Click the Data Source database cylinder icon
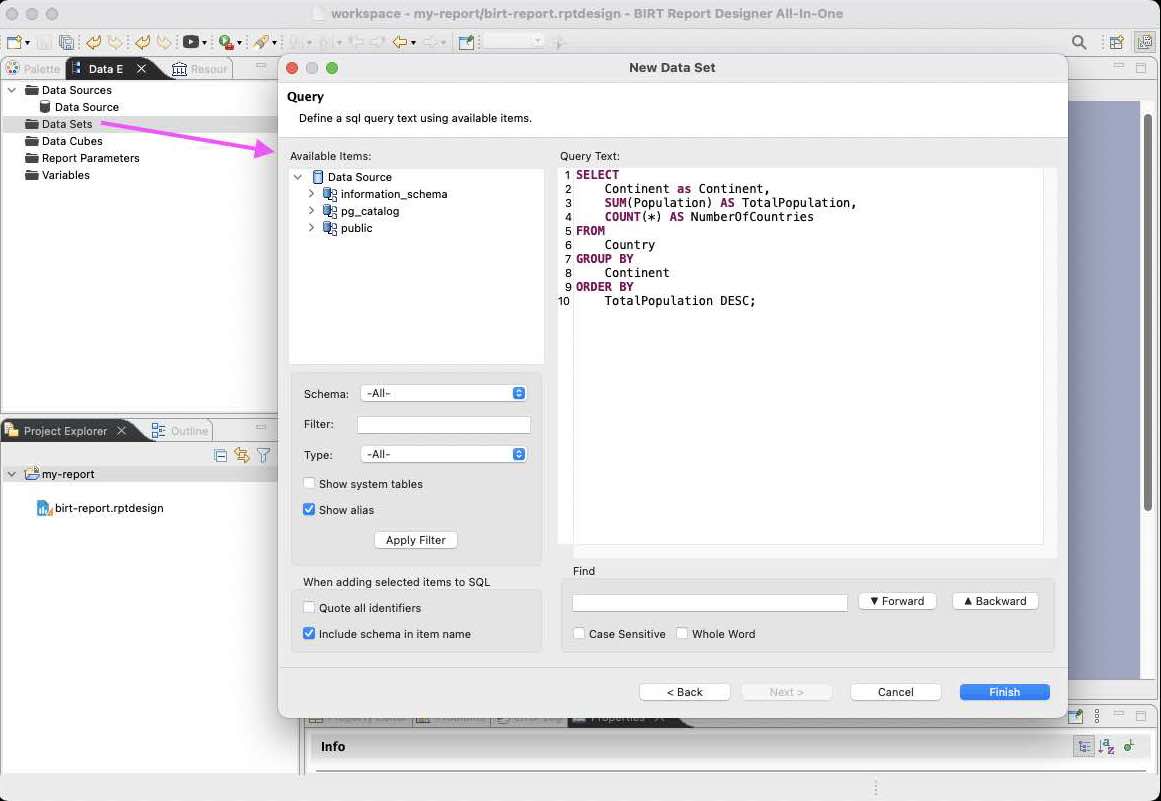 [x=45, y=107]
